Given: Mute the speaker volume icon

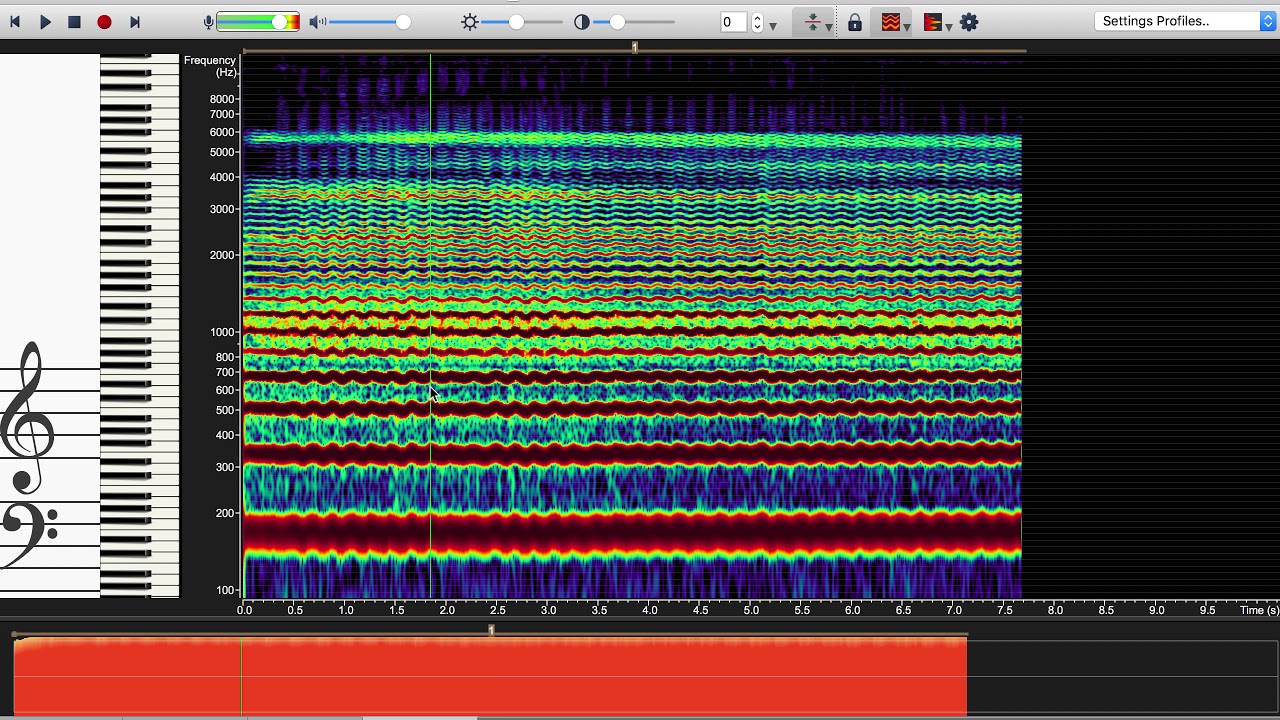Looking at the screenshot, I should point(318,22).
